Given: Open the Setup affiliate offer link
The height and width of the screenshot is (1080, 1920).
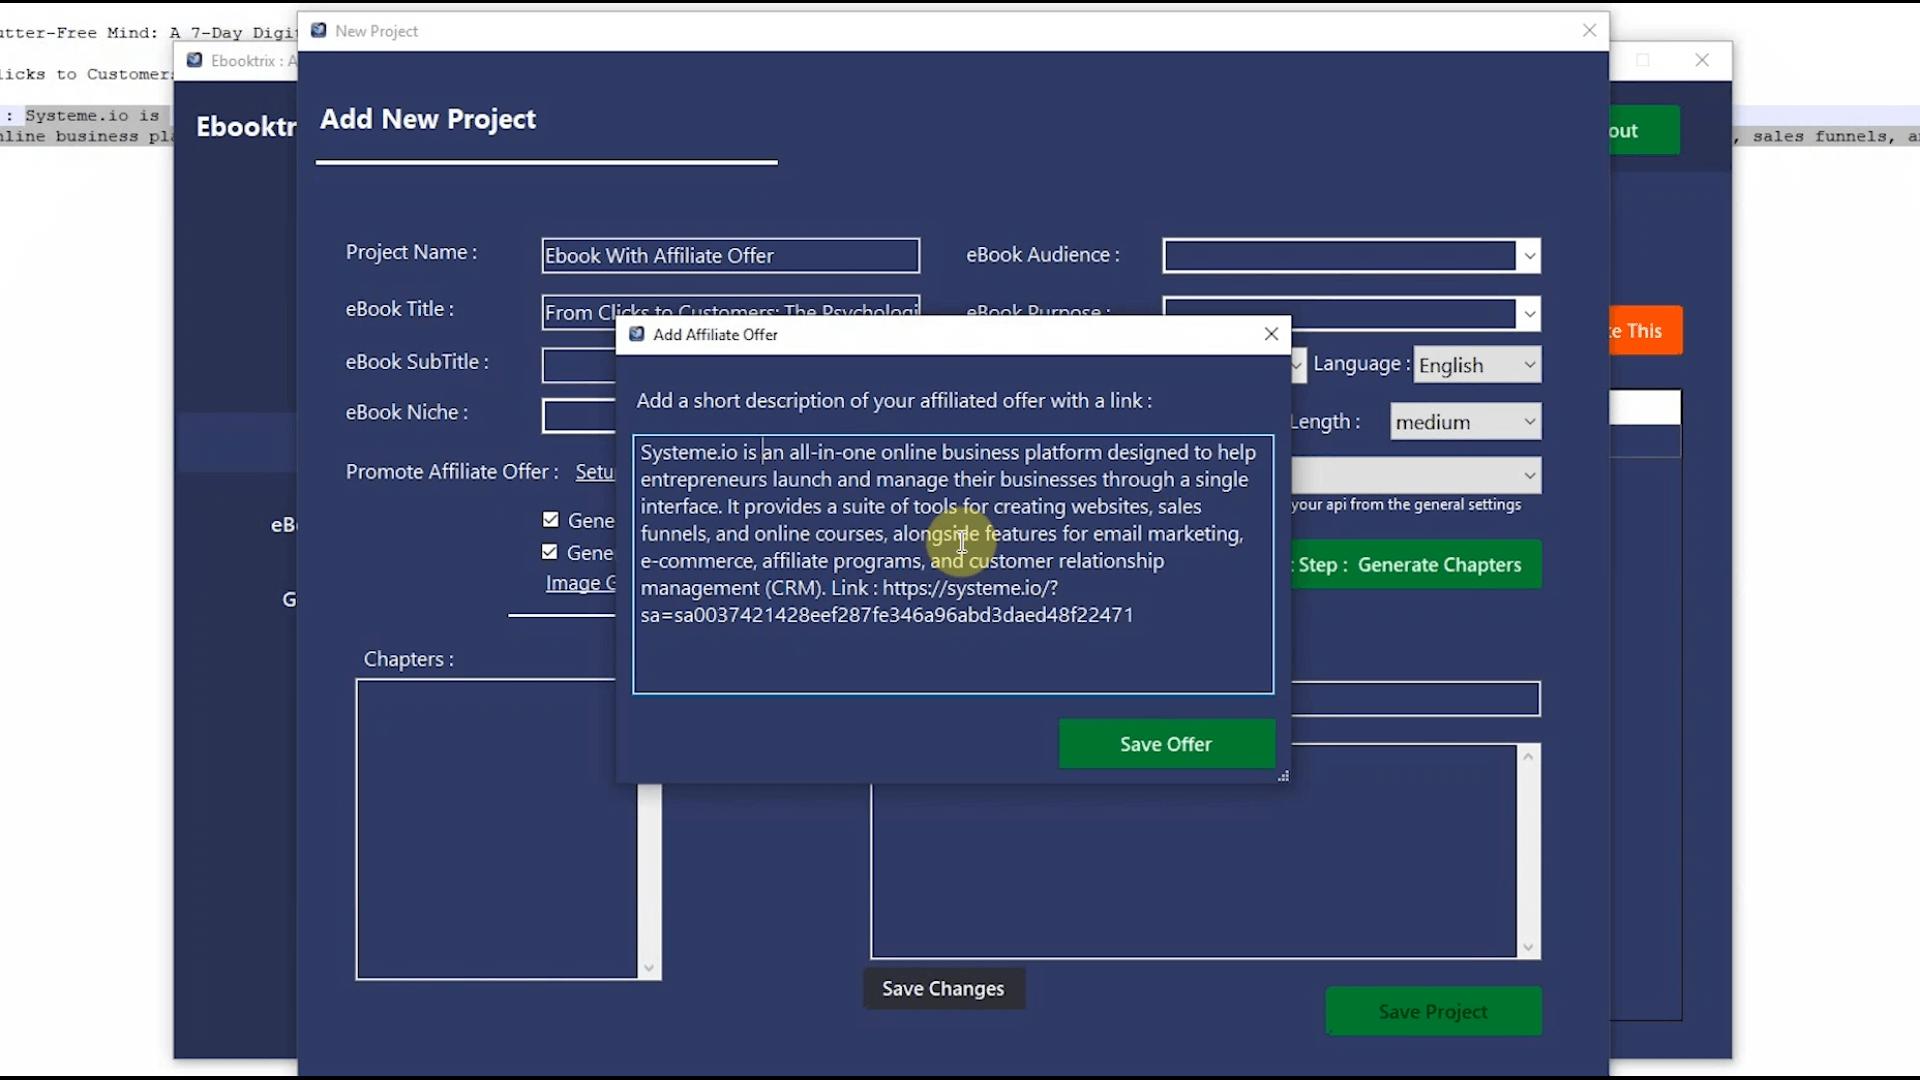Looking at the screenshot, I should (596, 472).
